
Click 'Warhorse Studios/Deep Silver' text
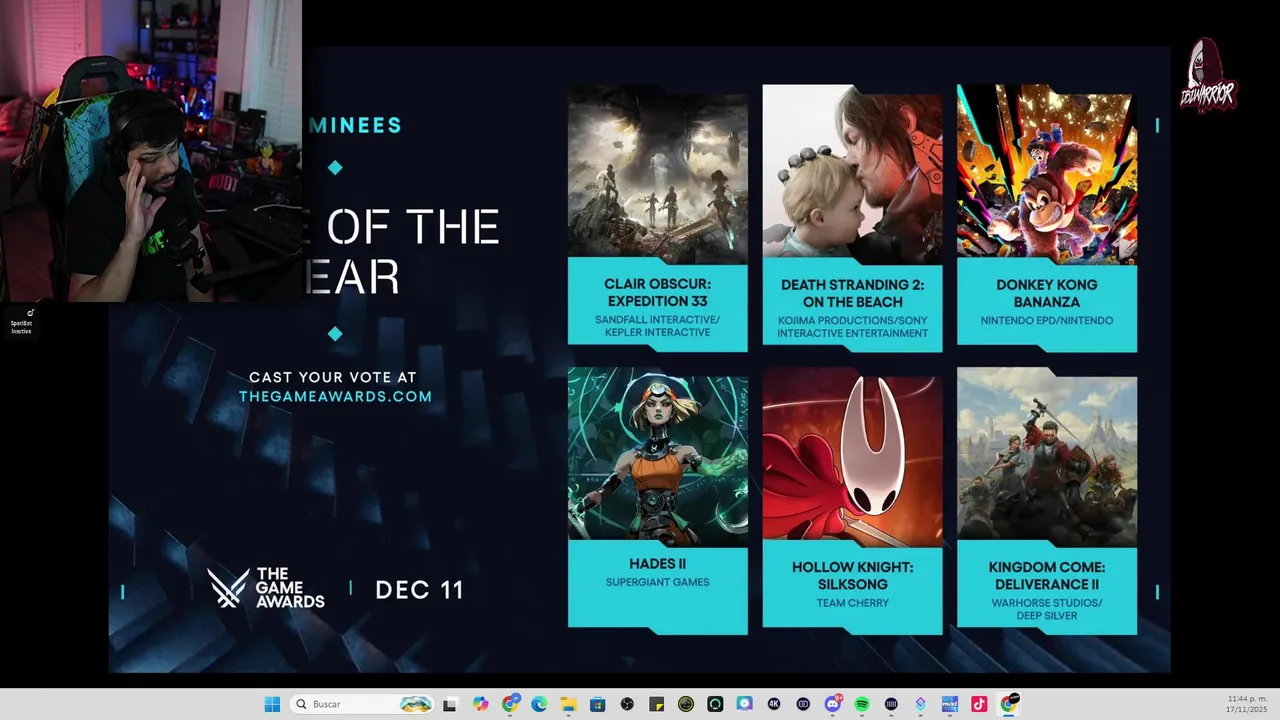click(x=1047, y=609)
